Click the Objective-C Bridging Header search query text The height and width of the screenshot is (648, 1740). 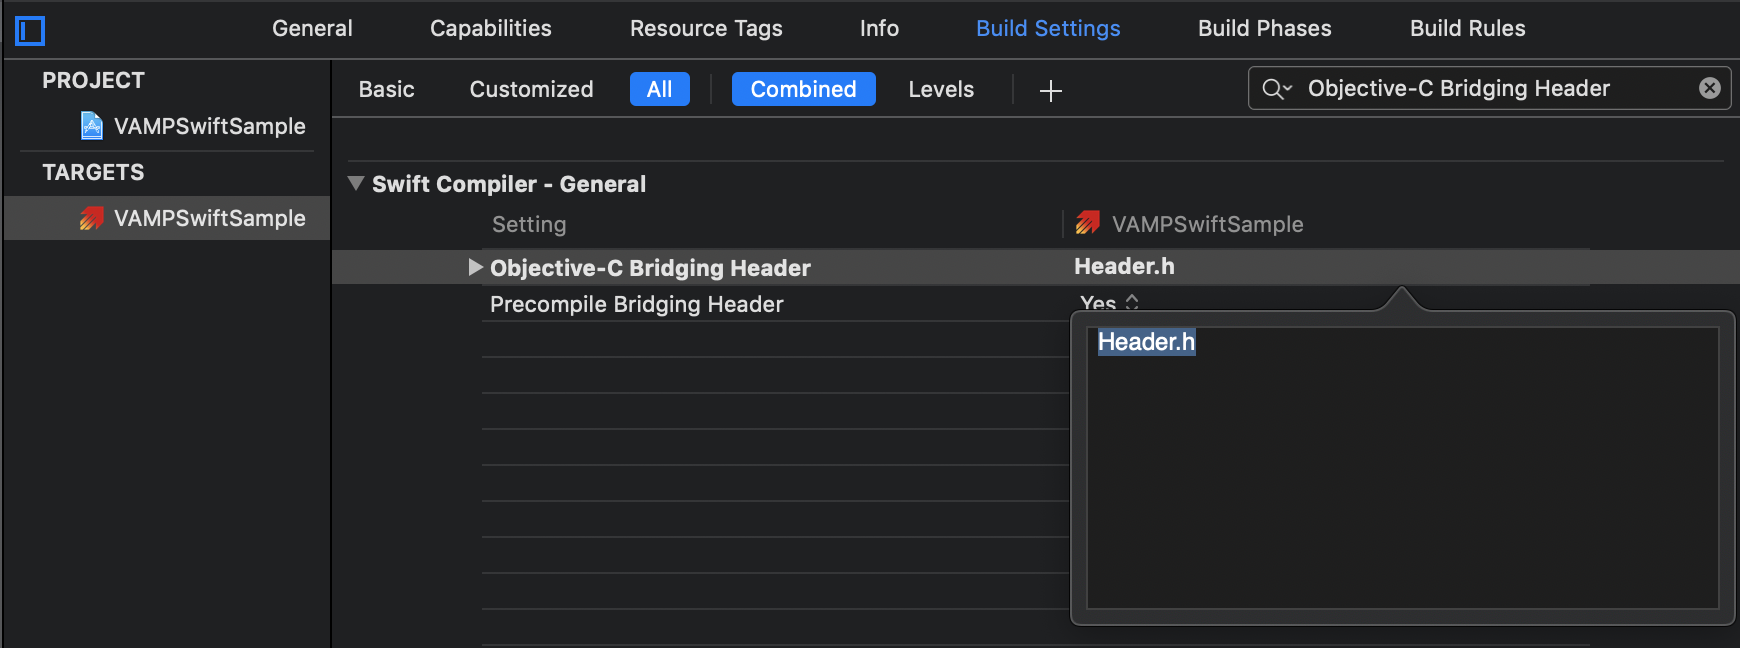coord(1457,87)
